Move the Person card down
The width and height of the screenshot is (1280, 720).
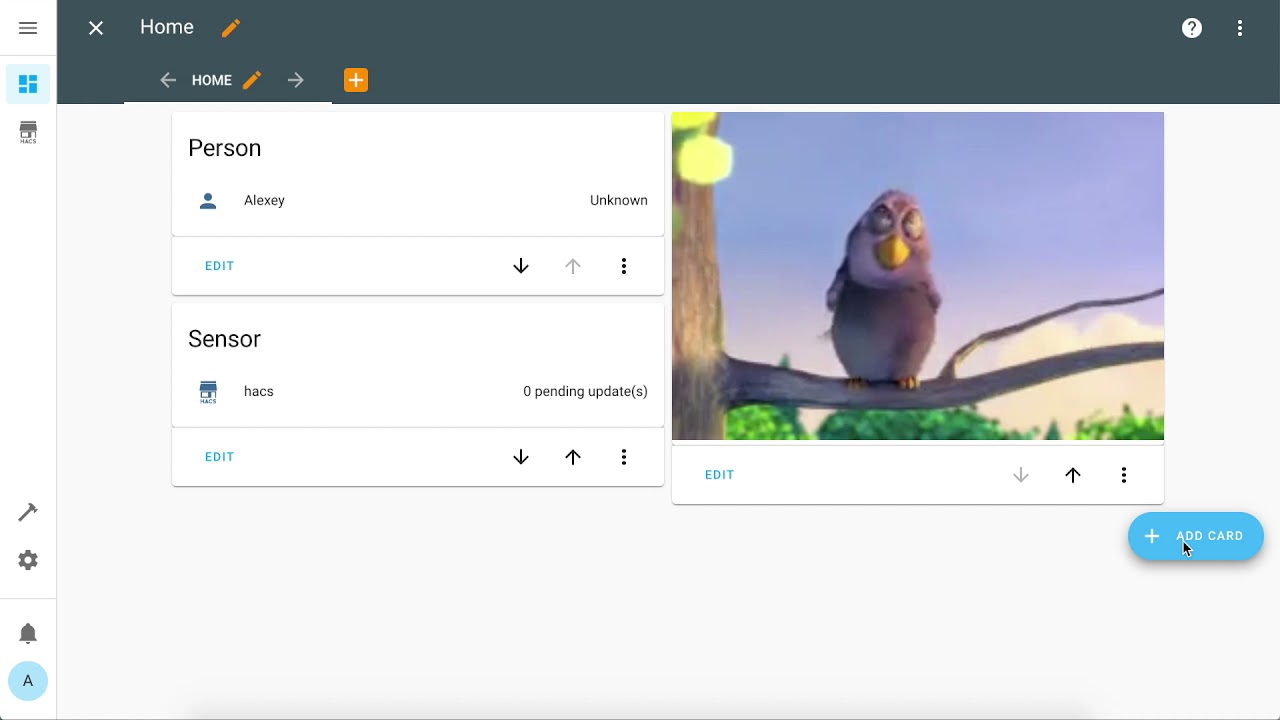pos(521,266)
